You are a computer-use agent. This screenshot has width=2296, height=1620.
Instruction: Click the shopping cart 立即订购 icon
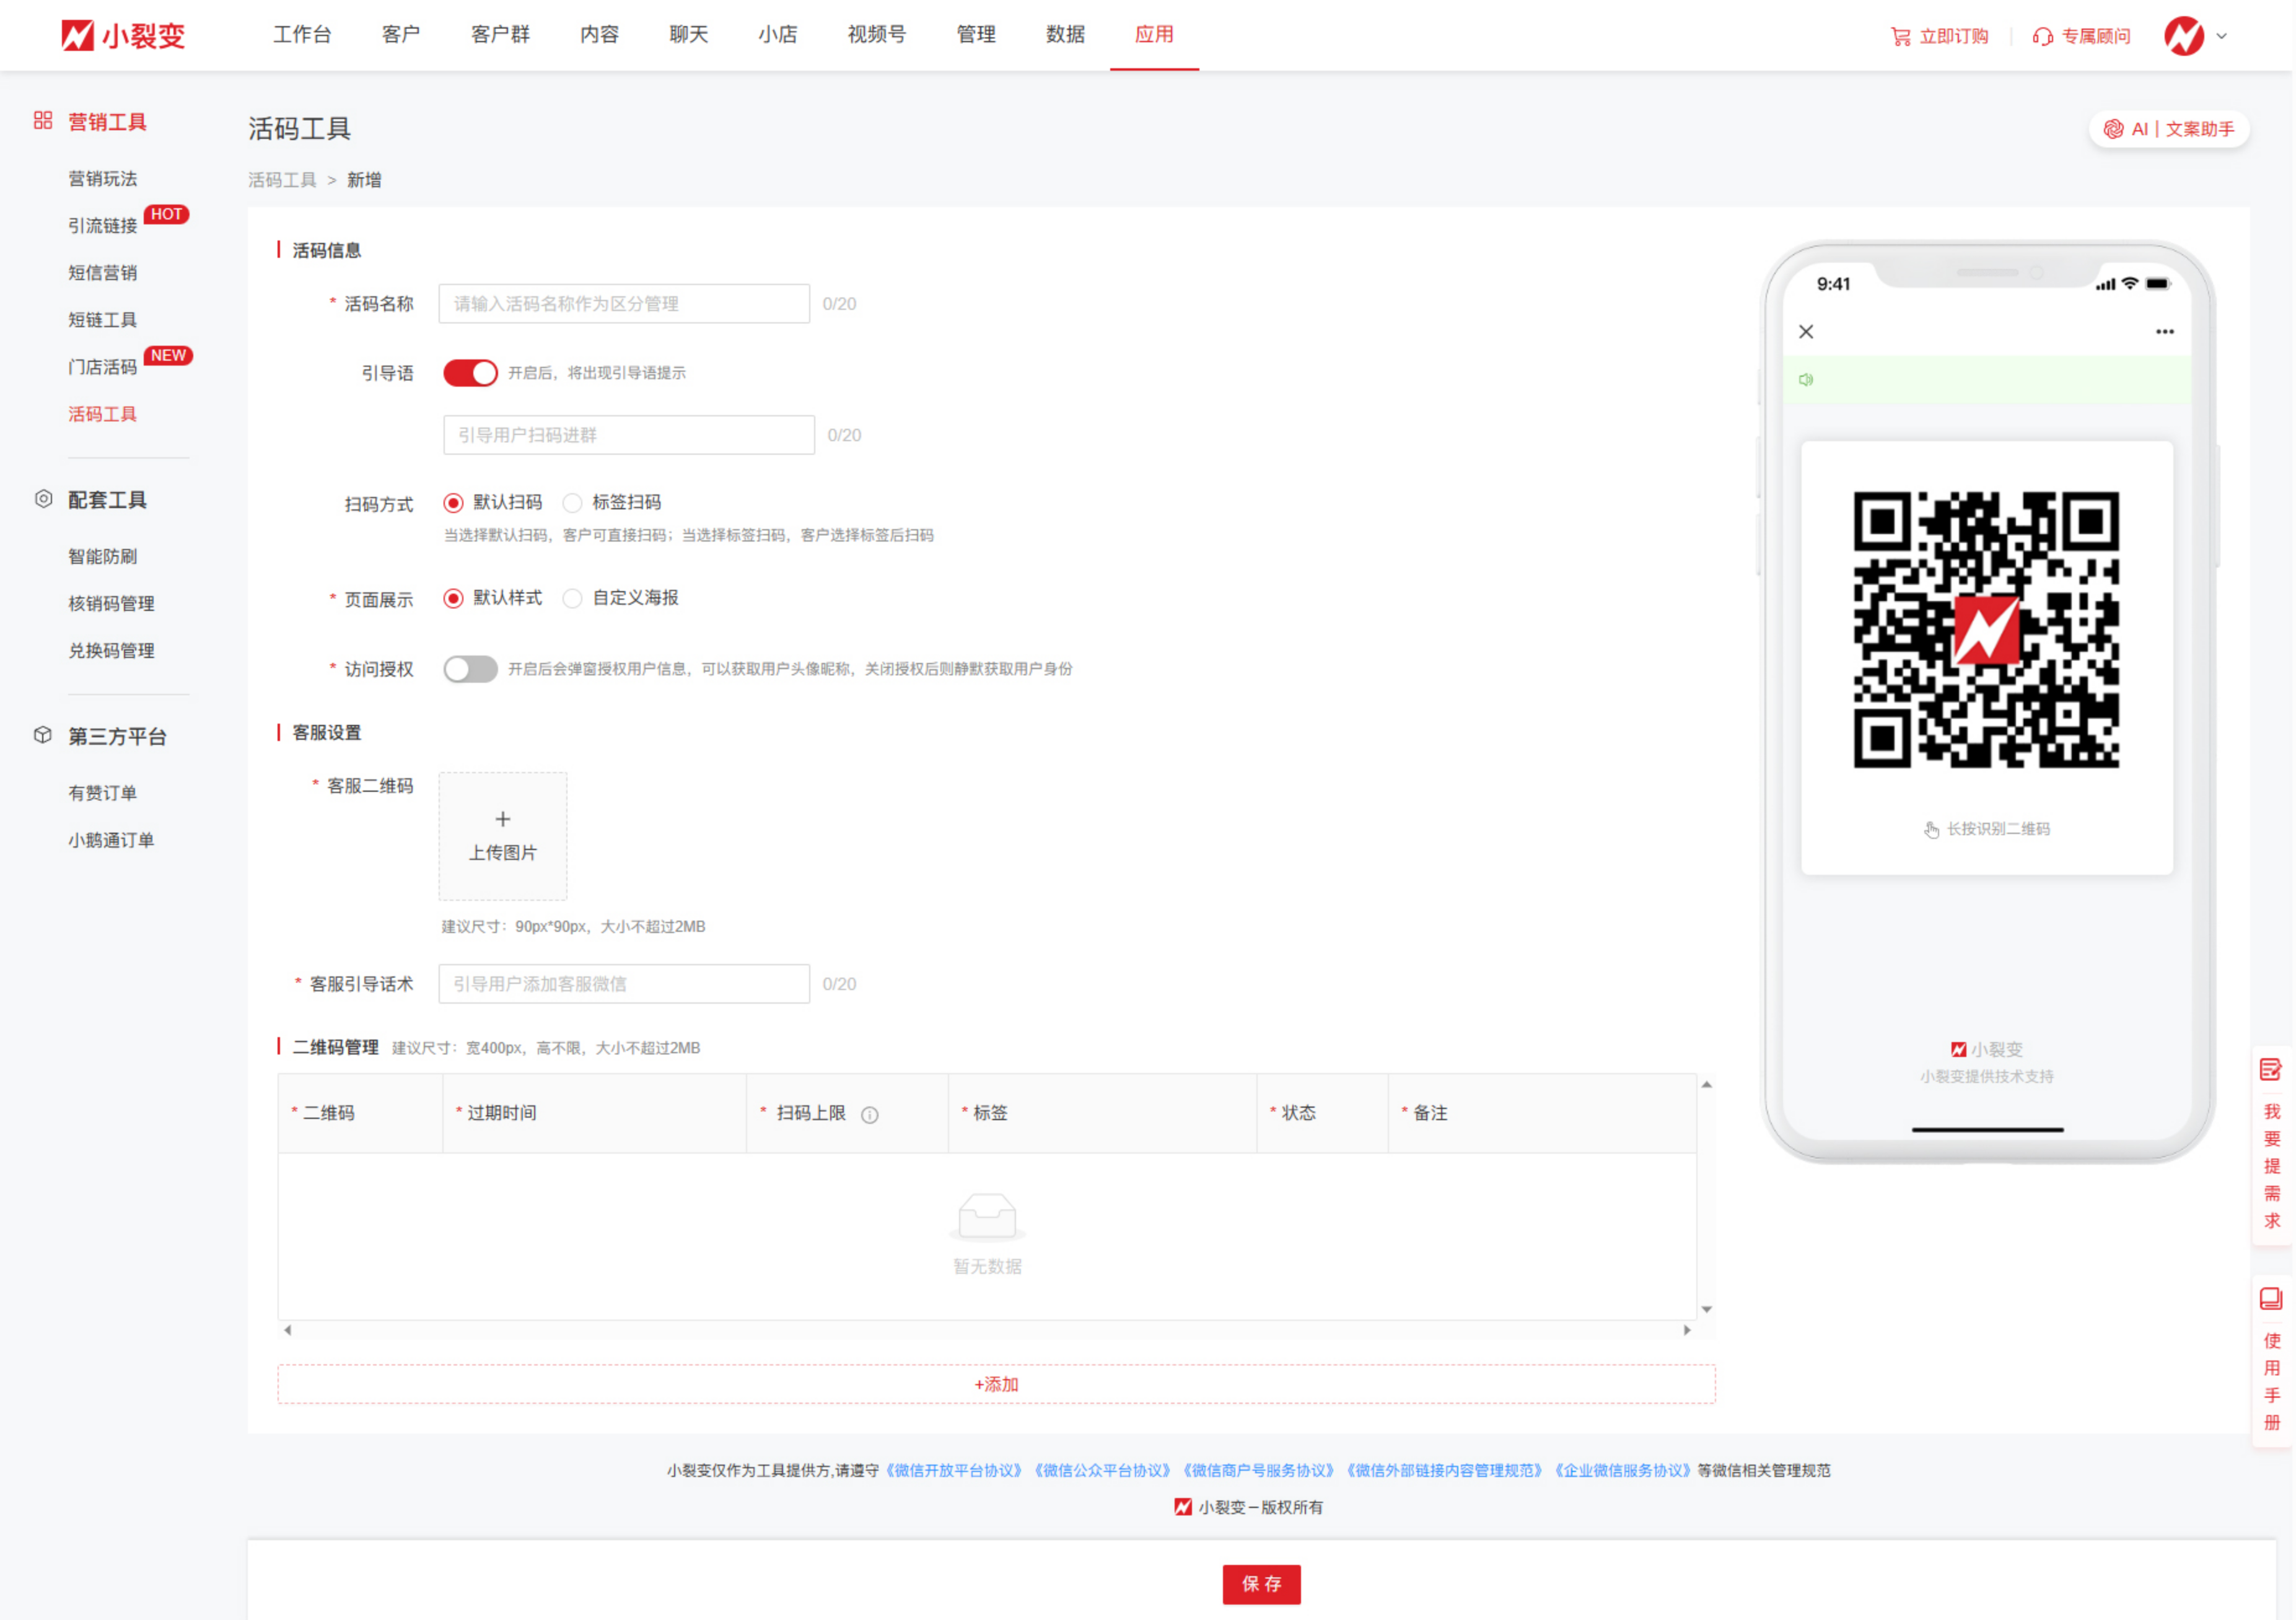pos(1900,37)
